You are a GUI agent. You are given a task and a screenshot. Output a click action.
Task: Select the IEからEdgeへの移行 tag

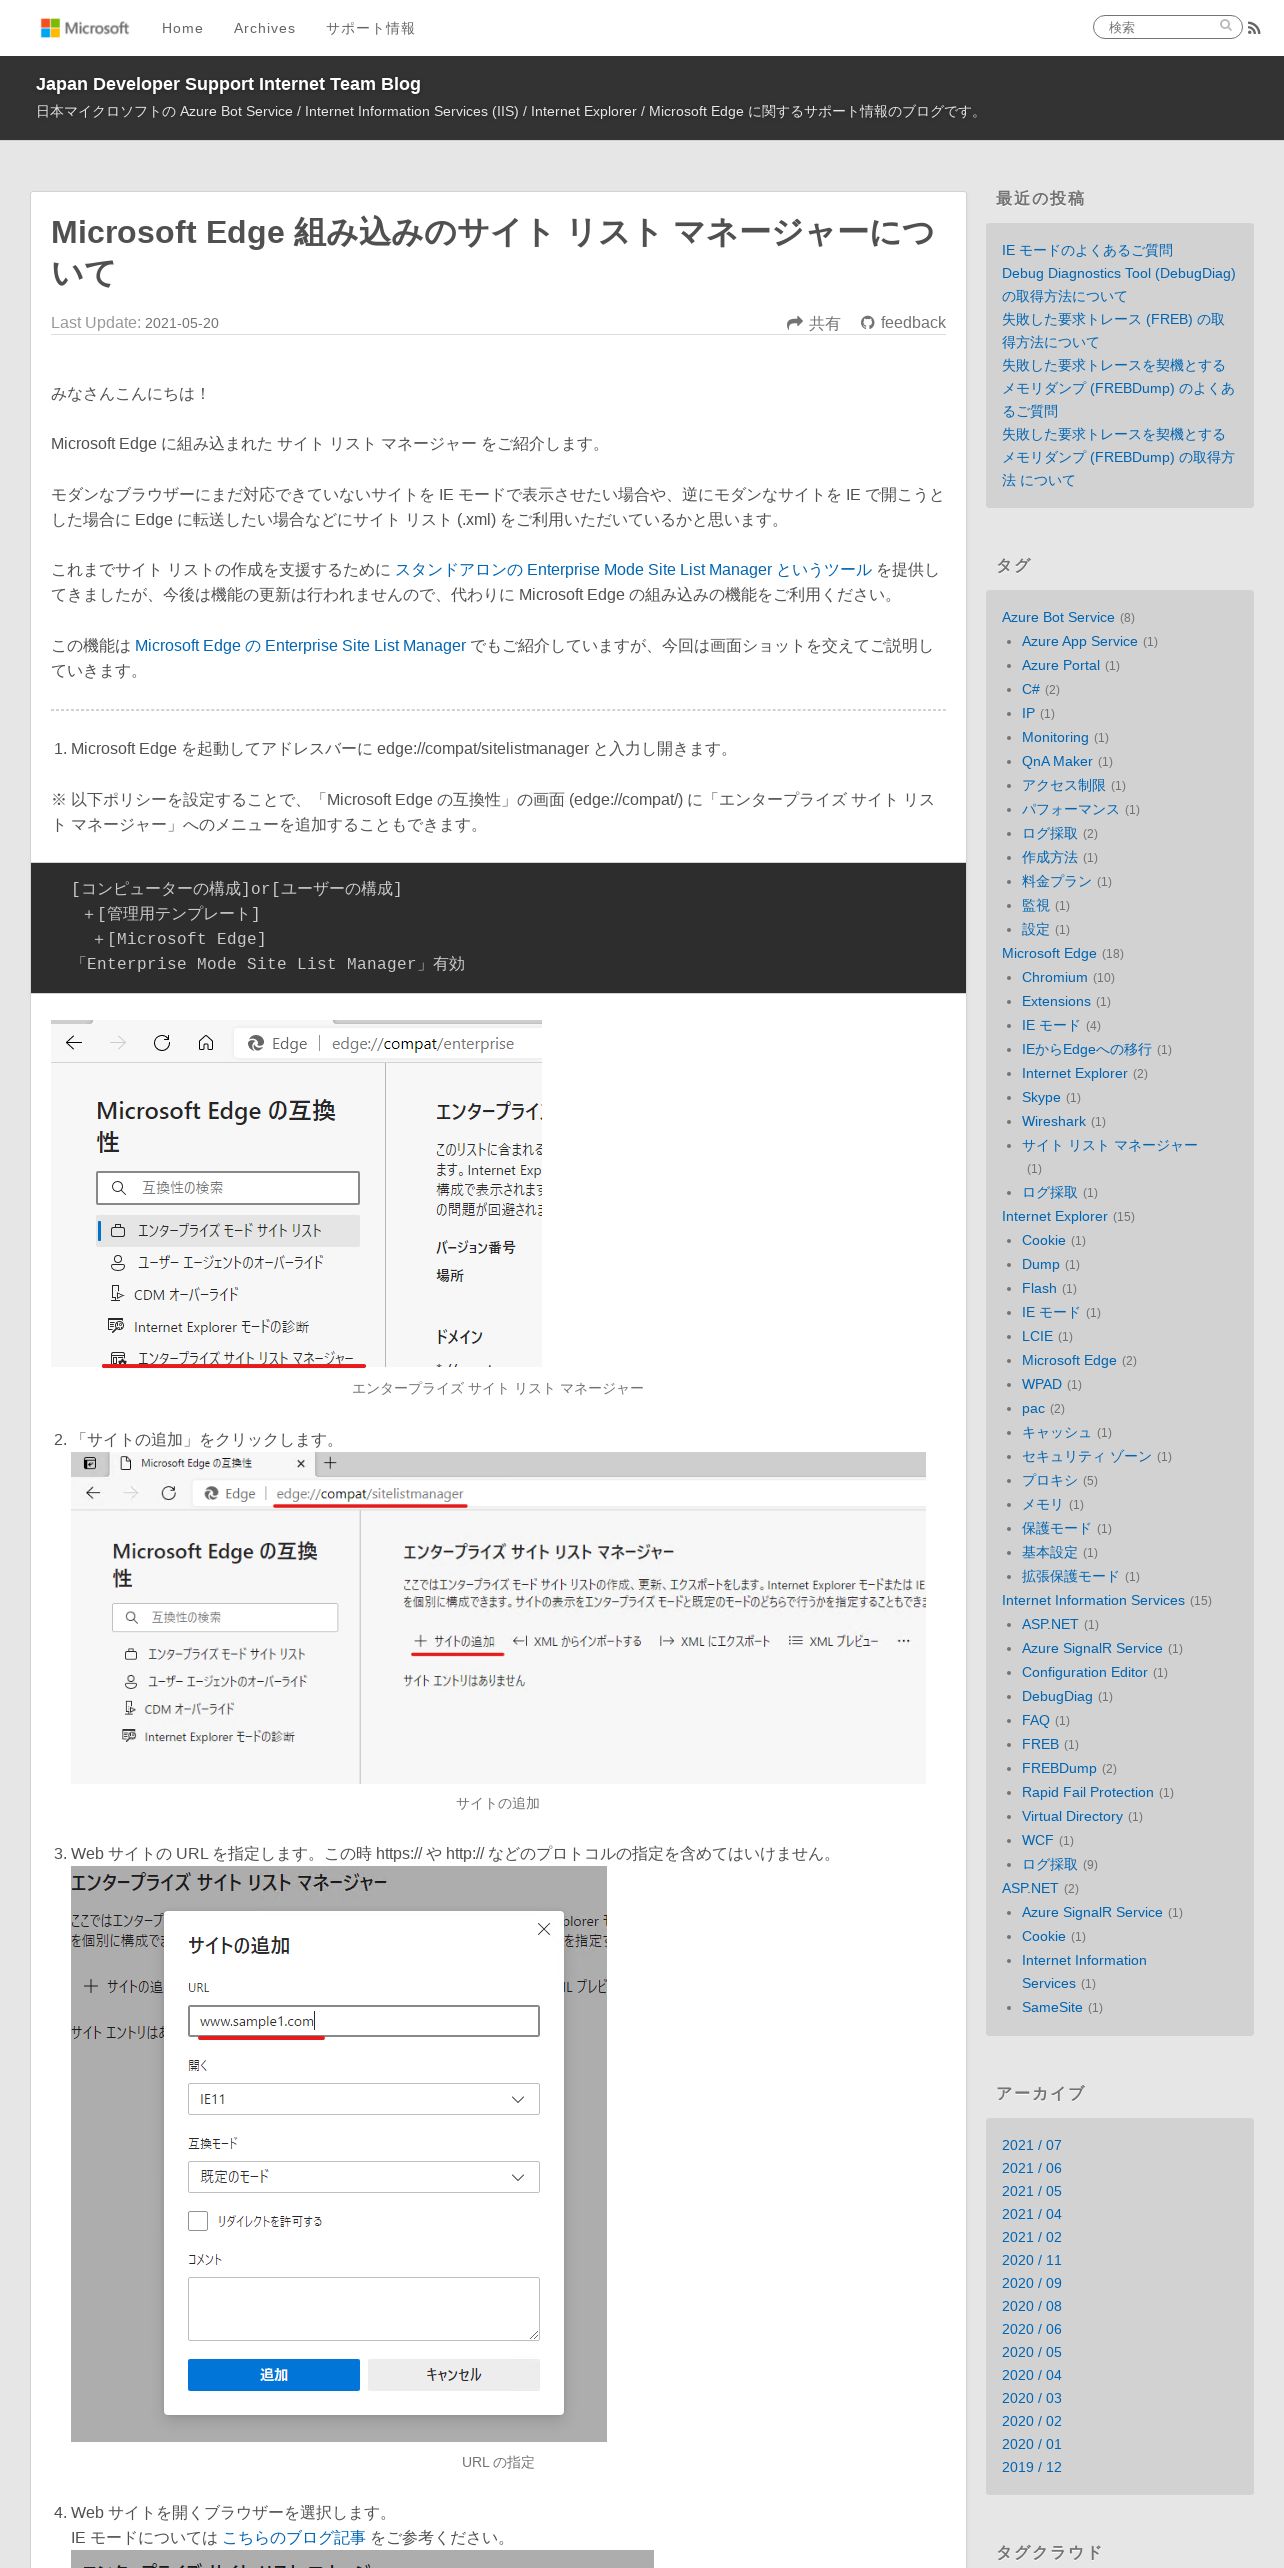coord(1086,1049)
